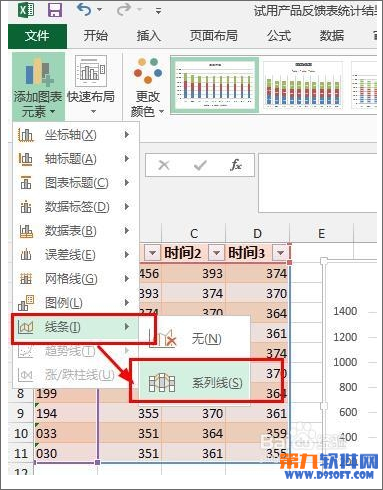Image resolution: width=383 pixels, height=490 pixels.
Task: Click the 数据表 menu icon
Action: point(26,231)
